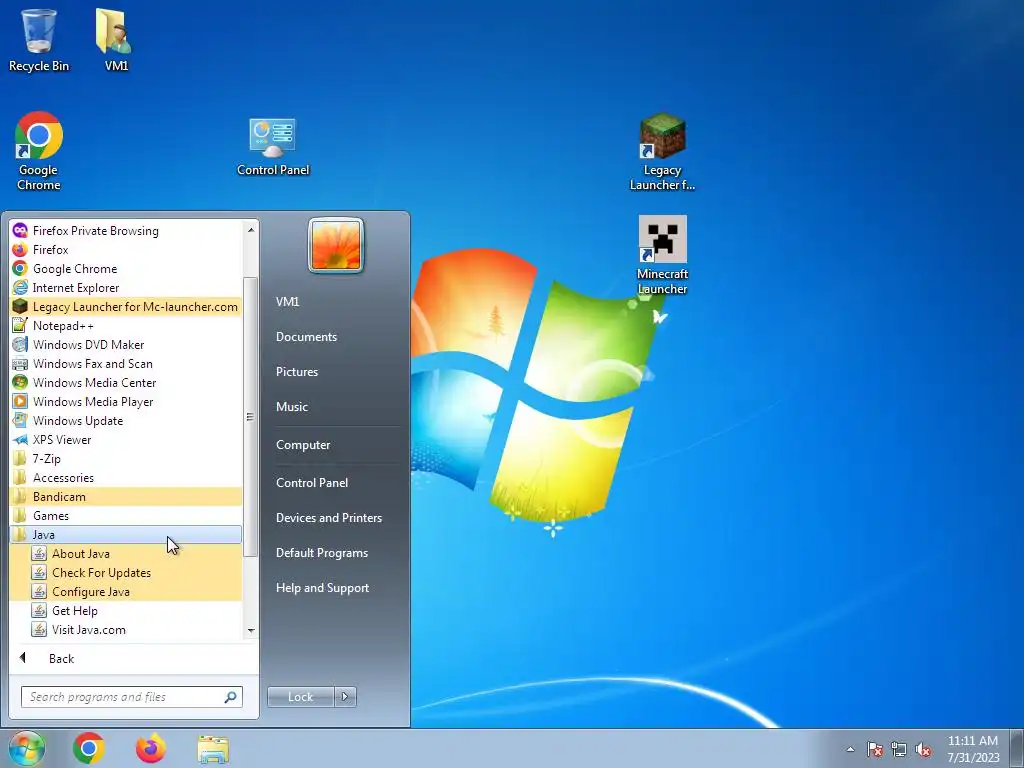Click the search magnifier icon in the search box
Viewport: 1024px width, 768px height.
point(231,697)
